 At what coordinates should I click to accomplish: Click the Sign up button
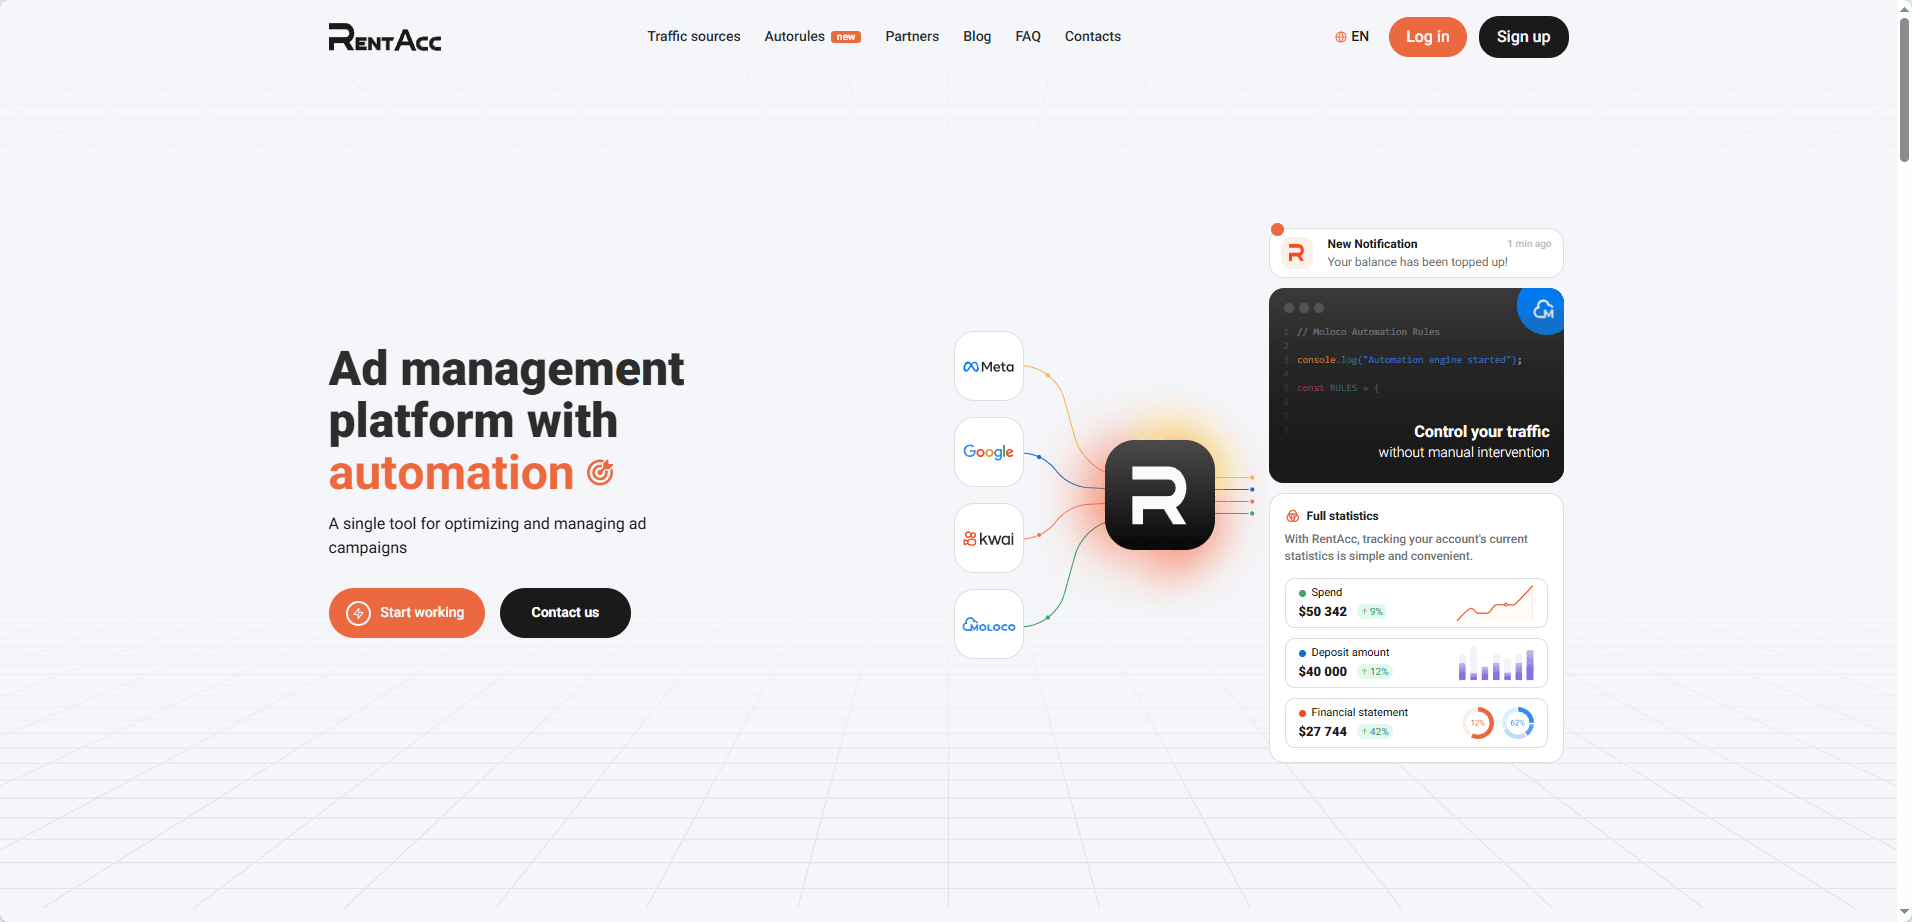point(1523,37)
